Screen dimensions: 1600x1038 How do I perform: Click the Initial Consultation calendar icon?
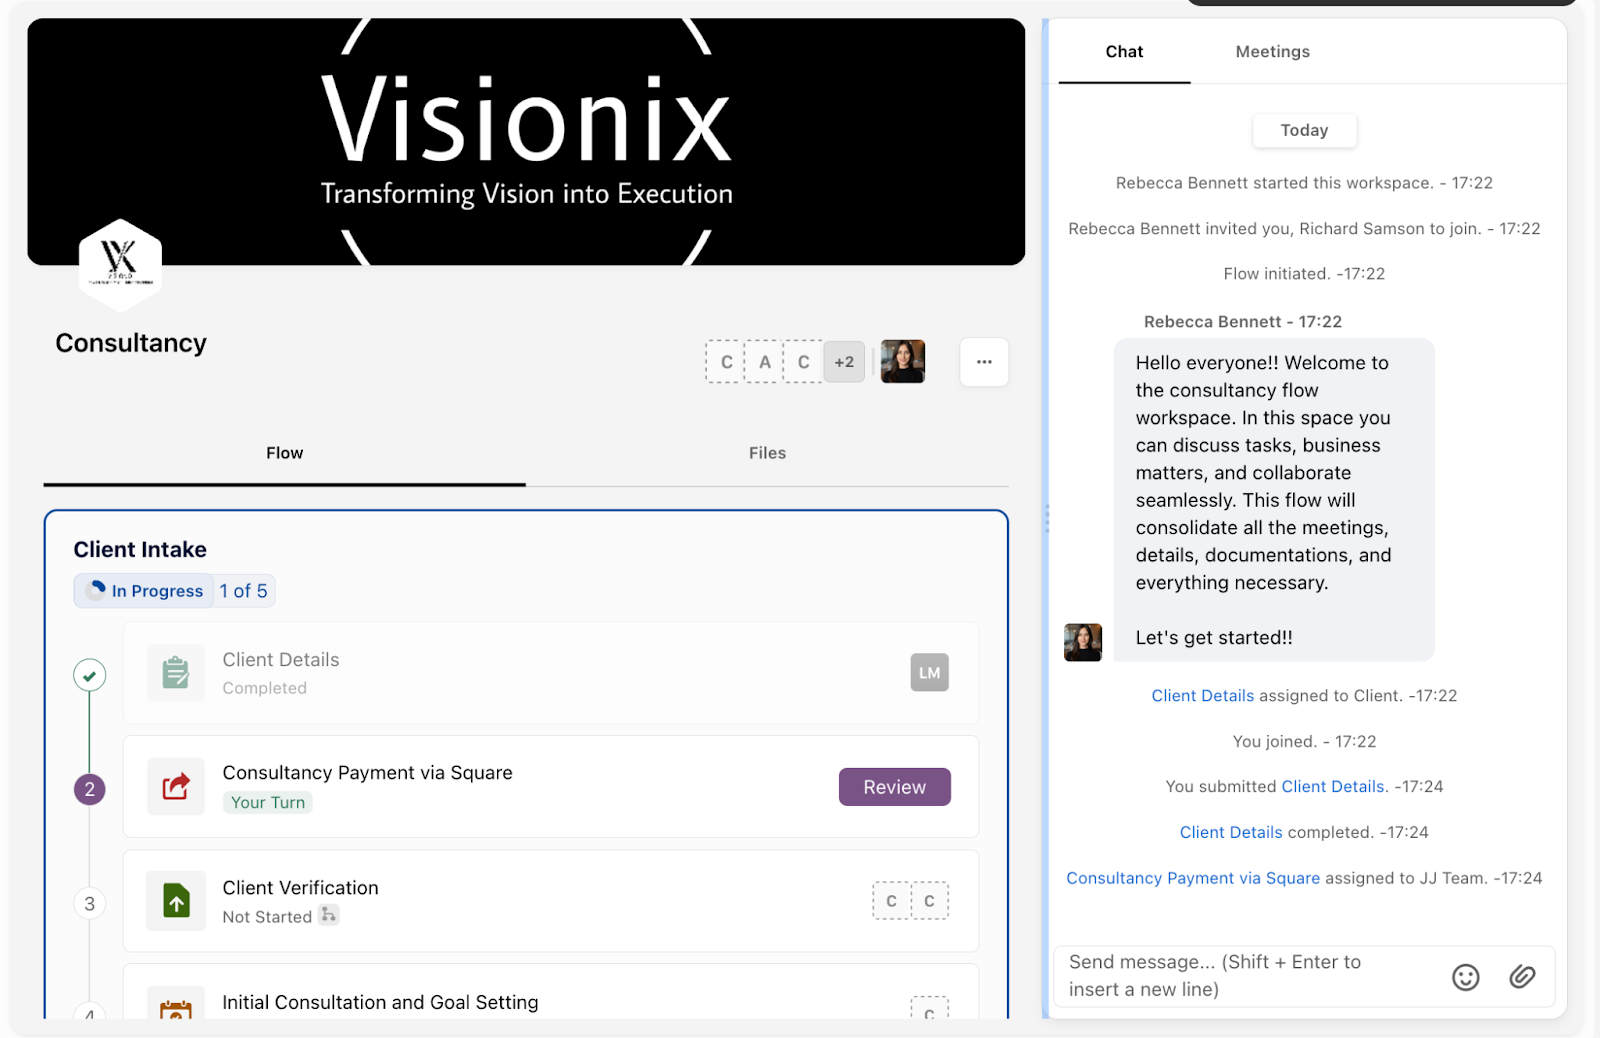pyautogui.click(x=176, y=1004)
